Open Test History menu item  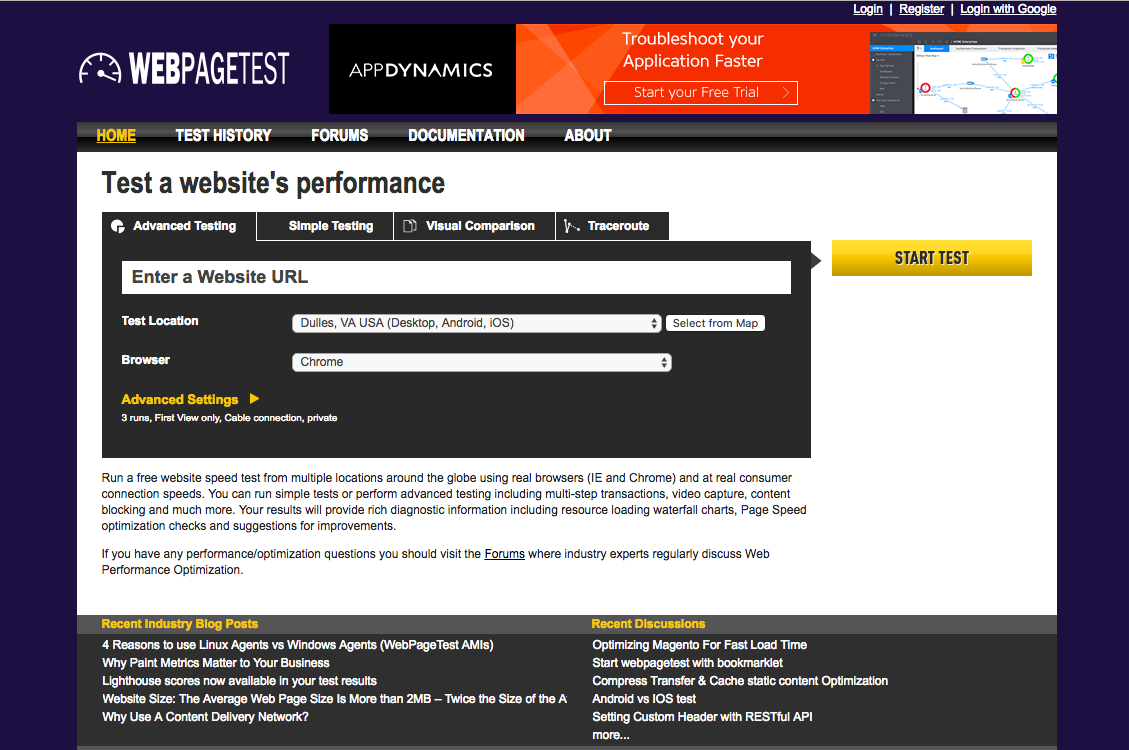(223, 135)
